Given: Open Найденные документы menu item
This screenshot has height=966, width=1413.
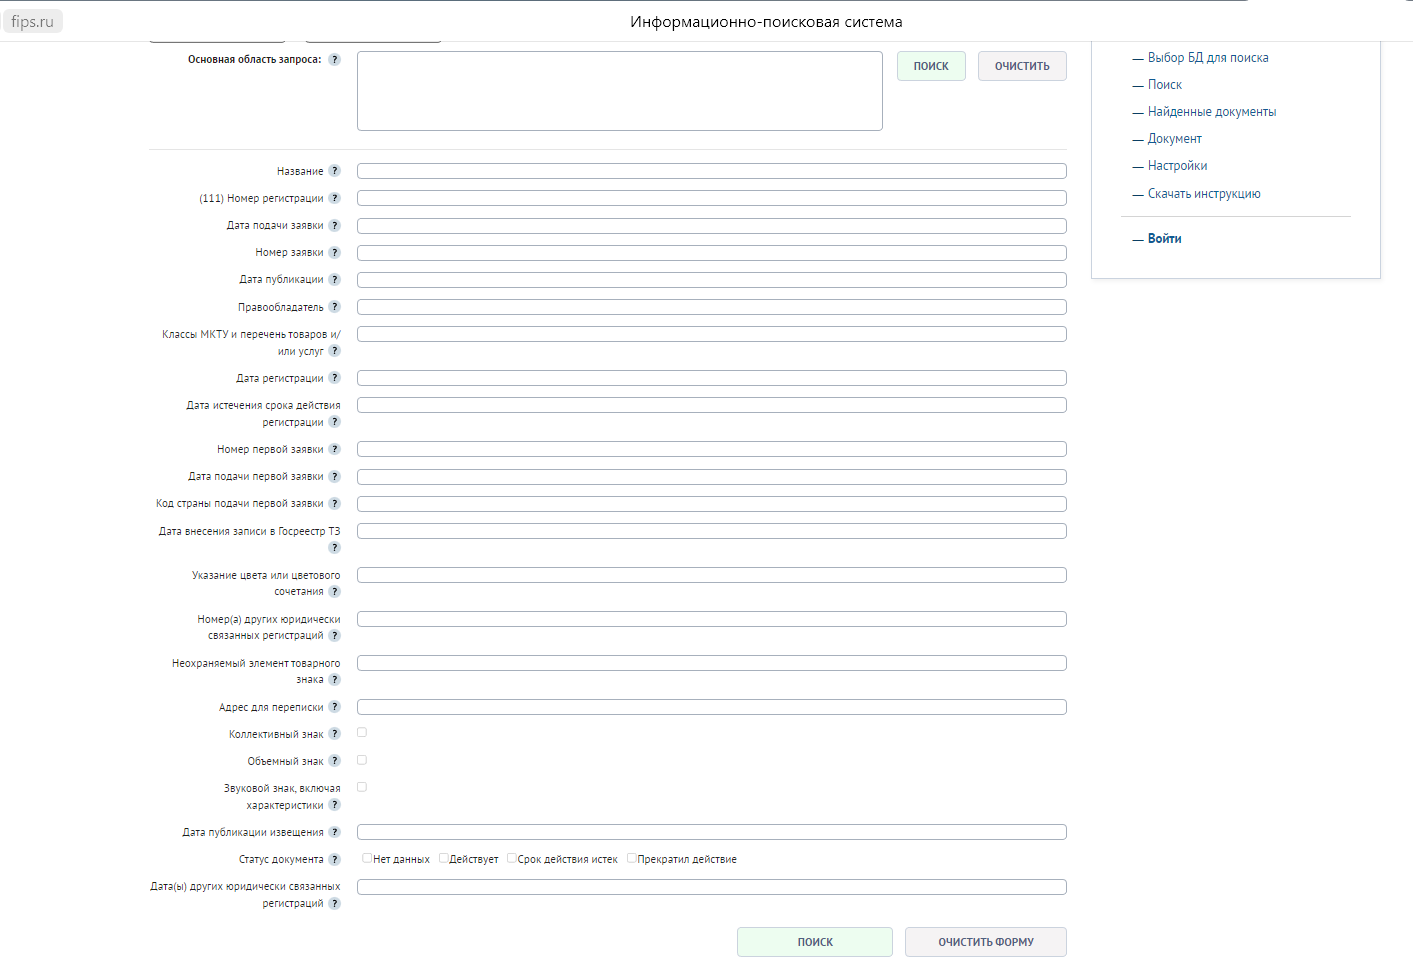Looking at the screenshot, I should [1212, 112].
